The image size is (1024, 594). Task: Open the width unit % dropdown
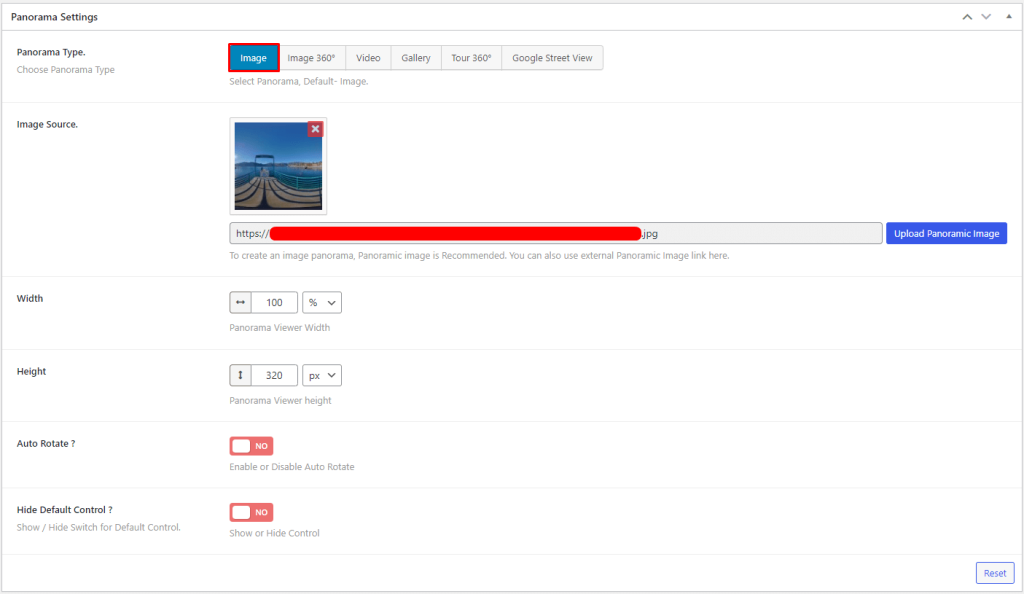[x=322, y=302]
